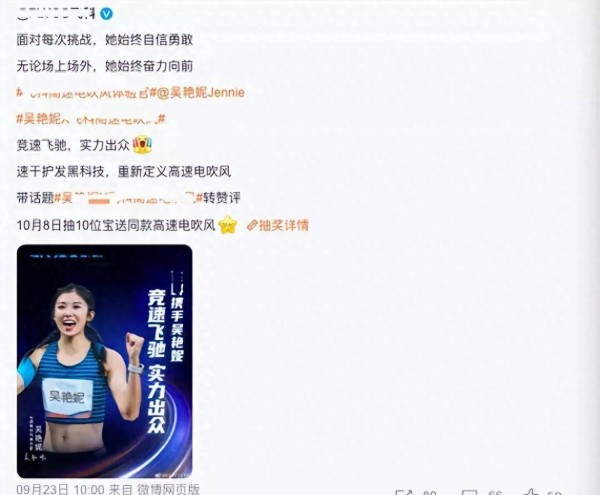Image resolution: width=600 pixels, height=495 pixels.
Task: Click the star-eyes emoji after 高速电吹风
Action: click(x=228, y=225)
